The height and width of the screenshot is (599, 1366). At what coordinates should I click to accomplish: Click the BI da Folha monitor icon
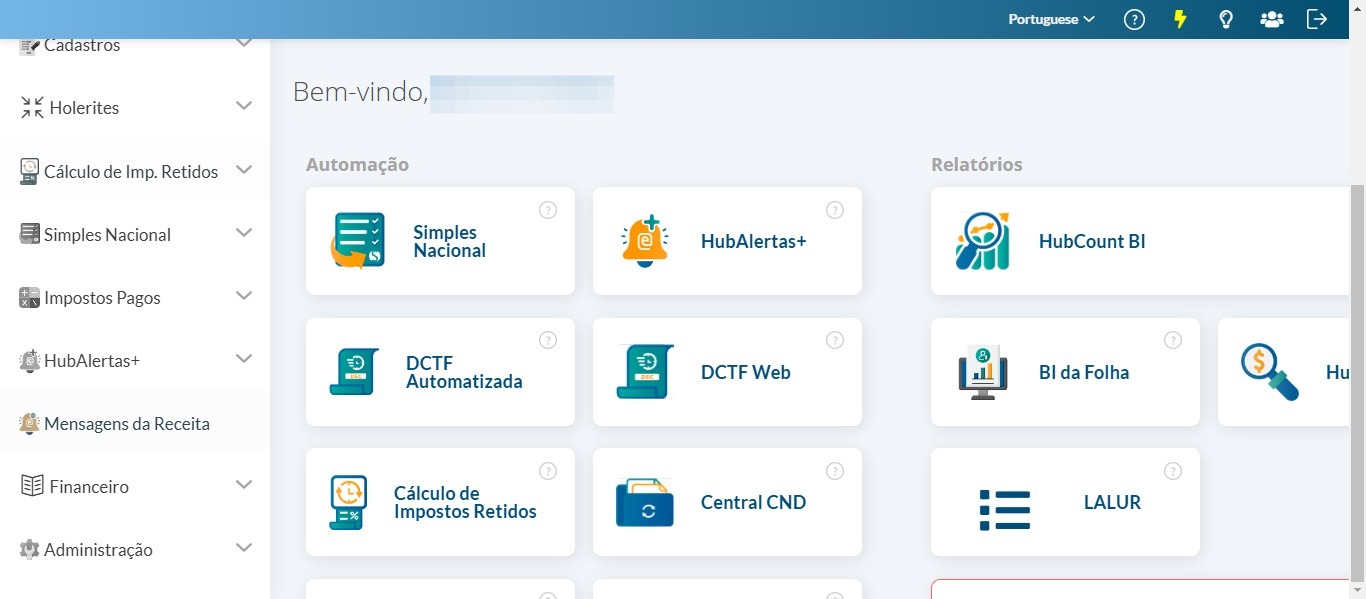pyautogui.click(x=983, y=372)
